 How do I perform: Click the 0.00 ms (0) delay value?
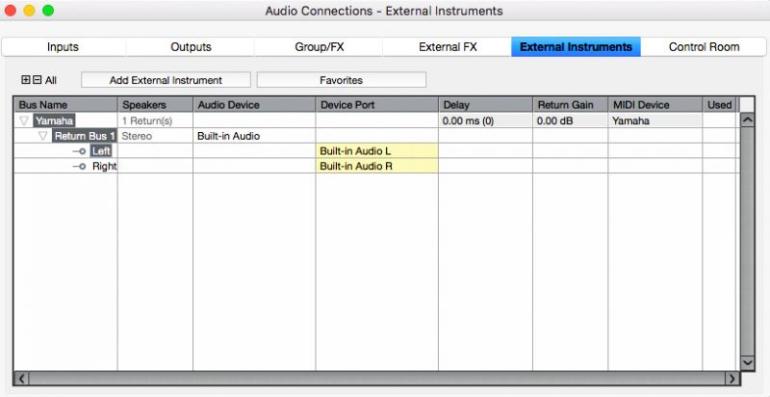tap(485, 121)
